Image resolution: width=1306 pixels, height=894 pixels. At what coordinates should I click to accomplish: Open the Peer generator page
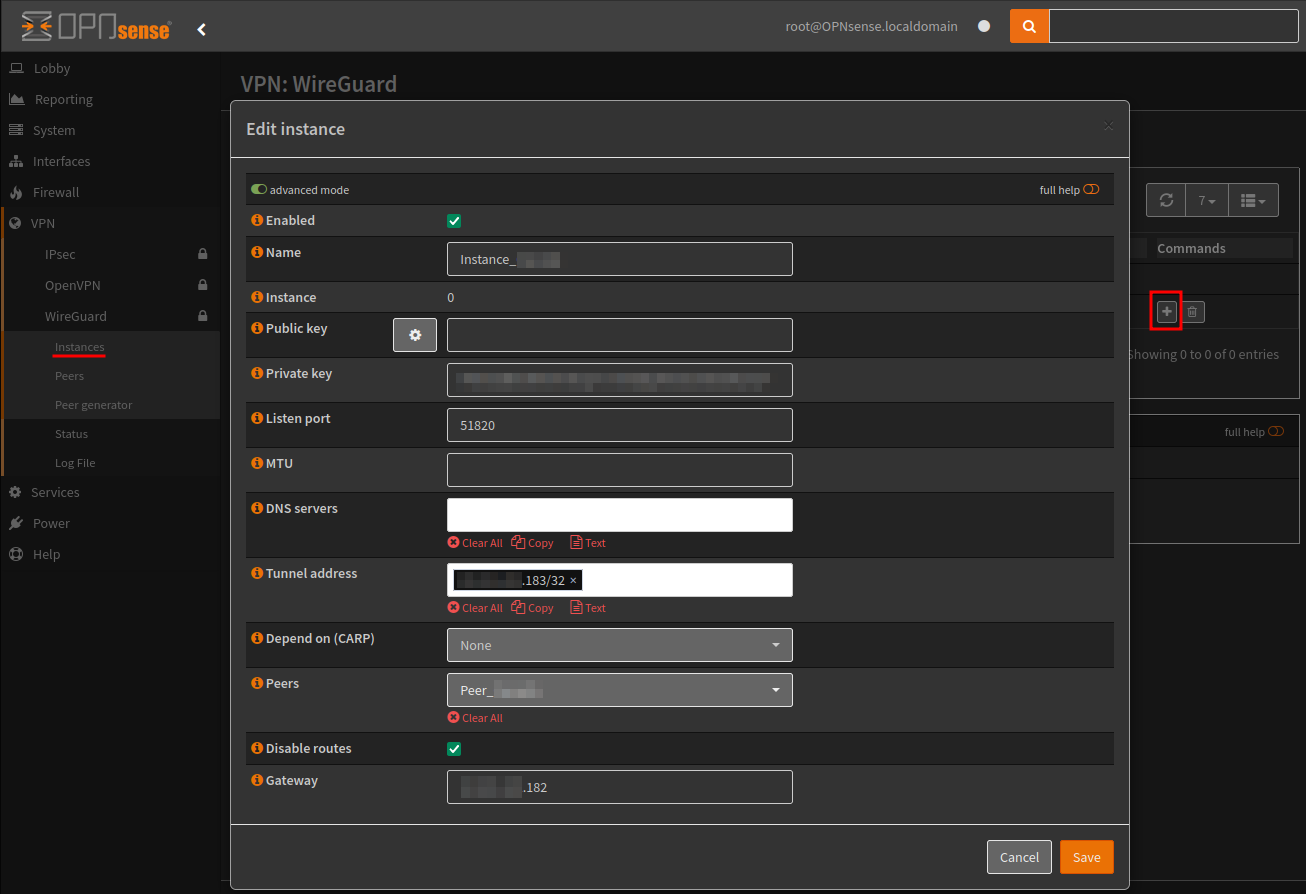click(94, 405)
